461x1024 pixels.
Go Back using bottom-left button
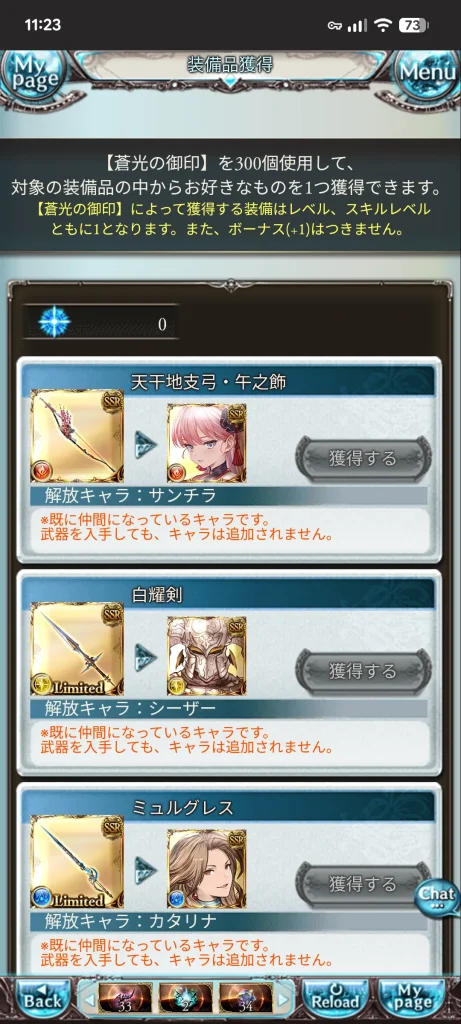(x=42, y=999)
